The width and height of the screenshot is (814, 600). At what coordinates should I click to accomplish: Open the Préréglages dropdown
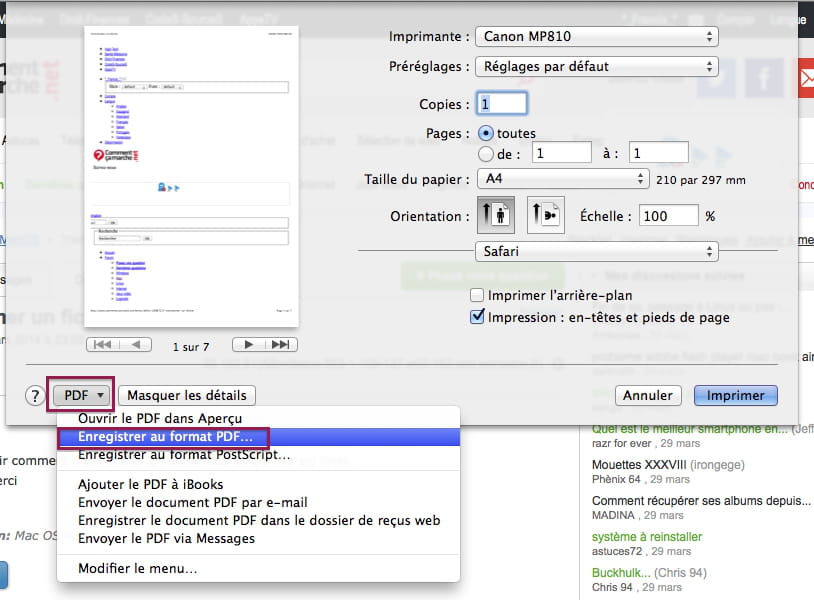pos(596,66)
